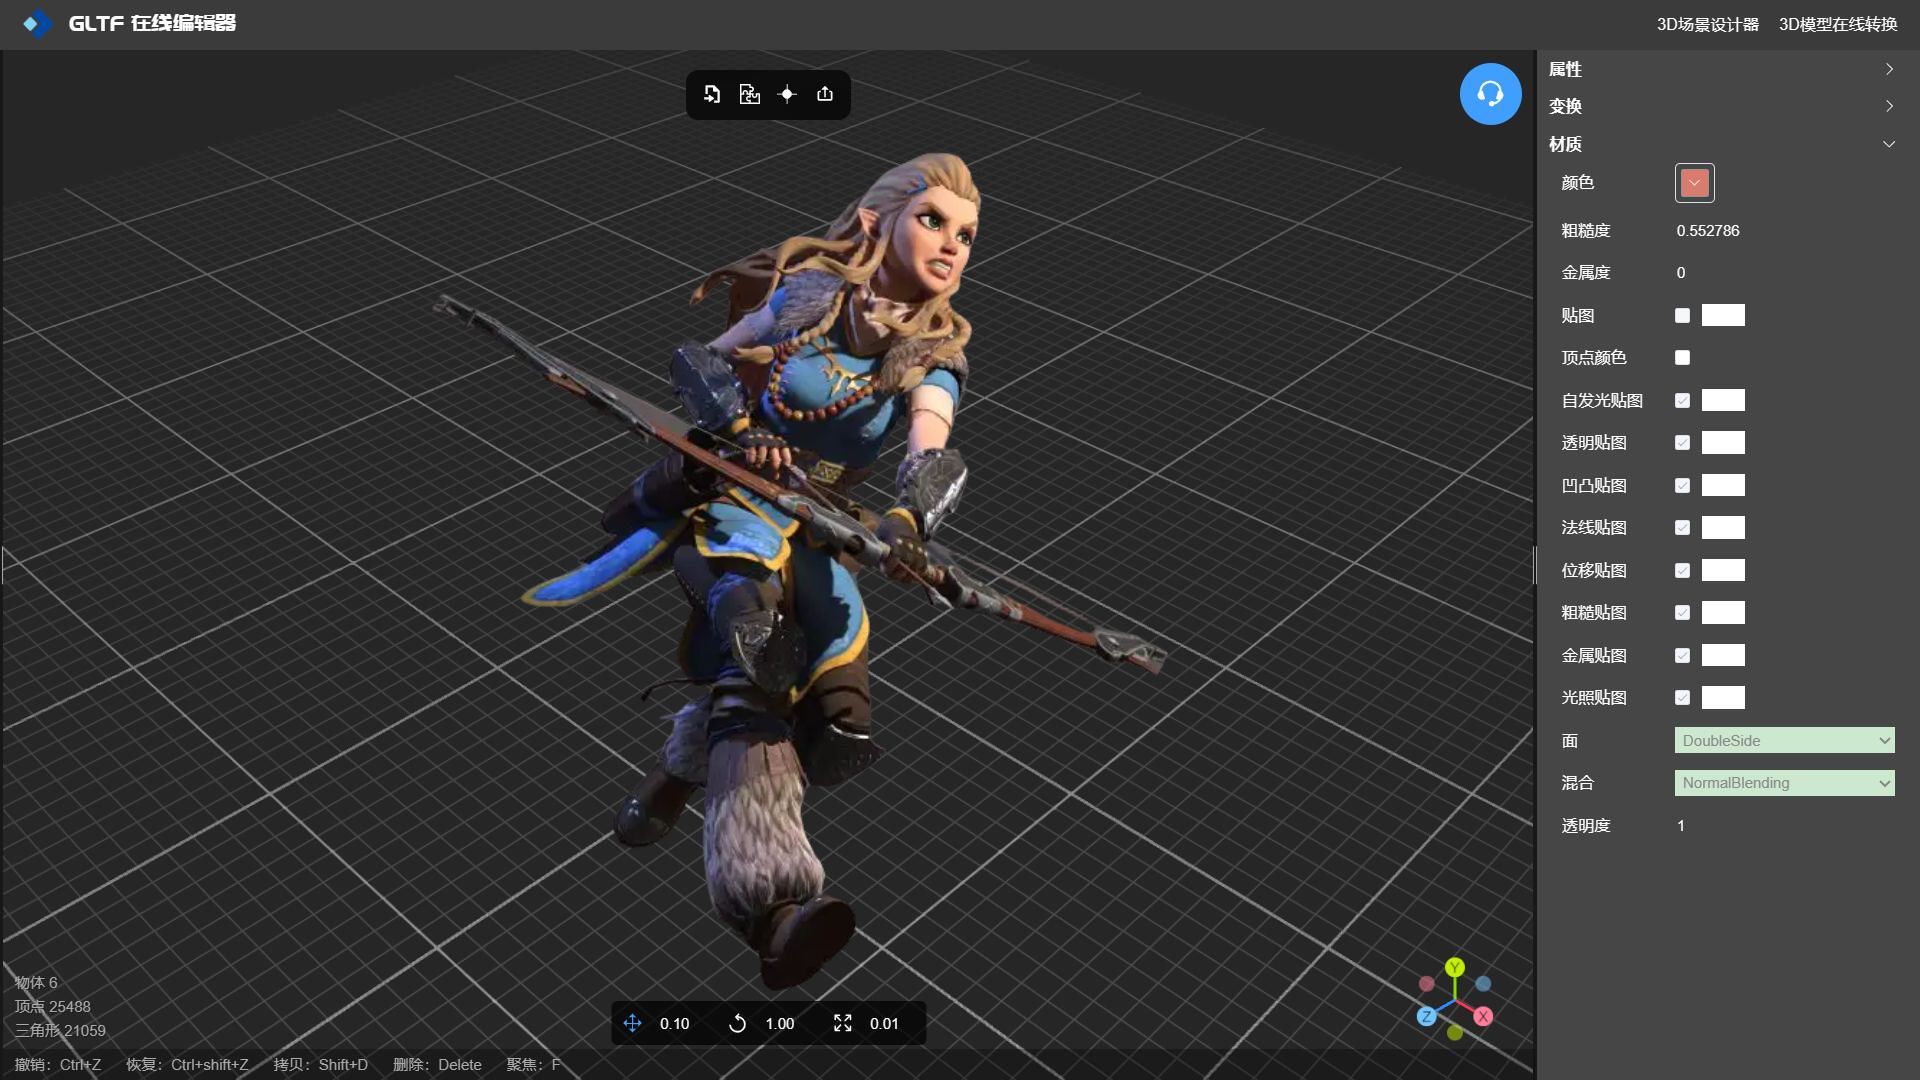Toggle the 顶点颜色 vertex color checkbox
This screenshot has height=1080, width=1920.
pos(1682,358)
